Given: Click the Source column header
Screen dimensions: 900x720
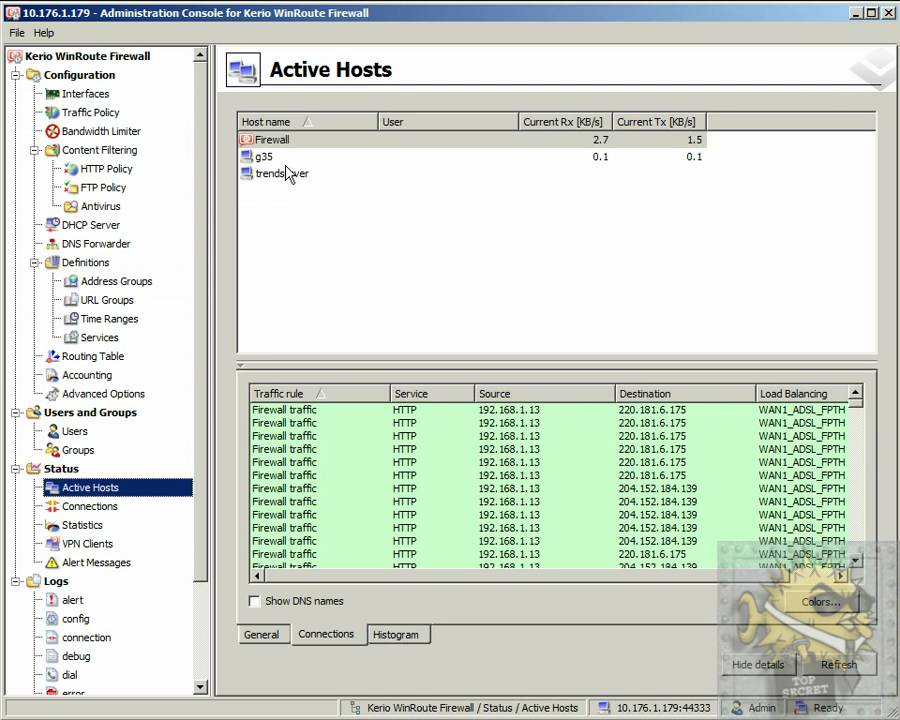Looking at the screenshot, I should pyautogui.click(x=545, y=394).
